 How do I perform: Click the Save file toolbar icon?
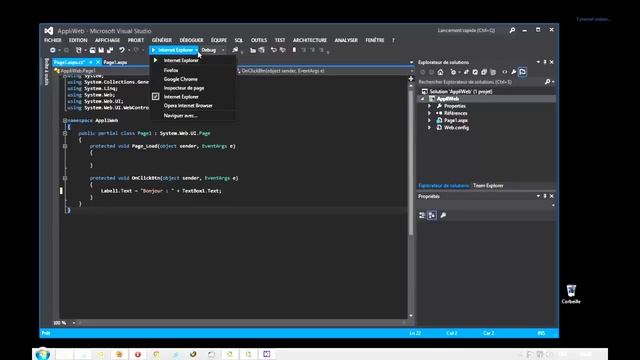click(x=101, y=50)
